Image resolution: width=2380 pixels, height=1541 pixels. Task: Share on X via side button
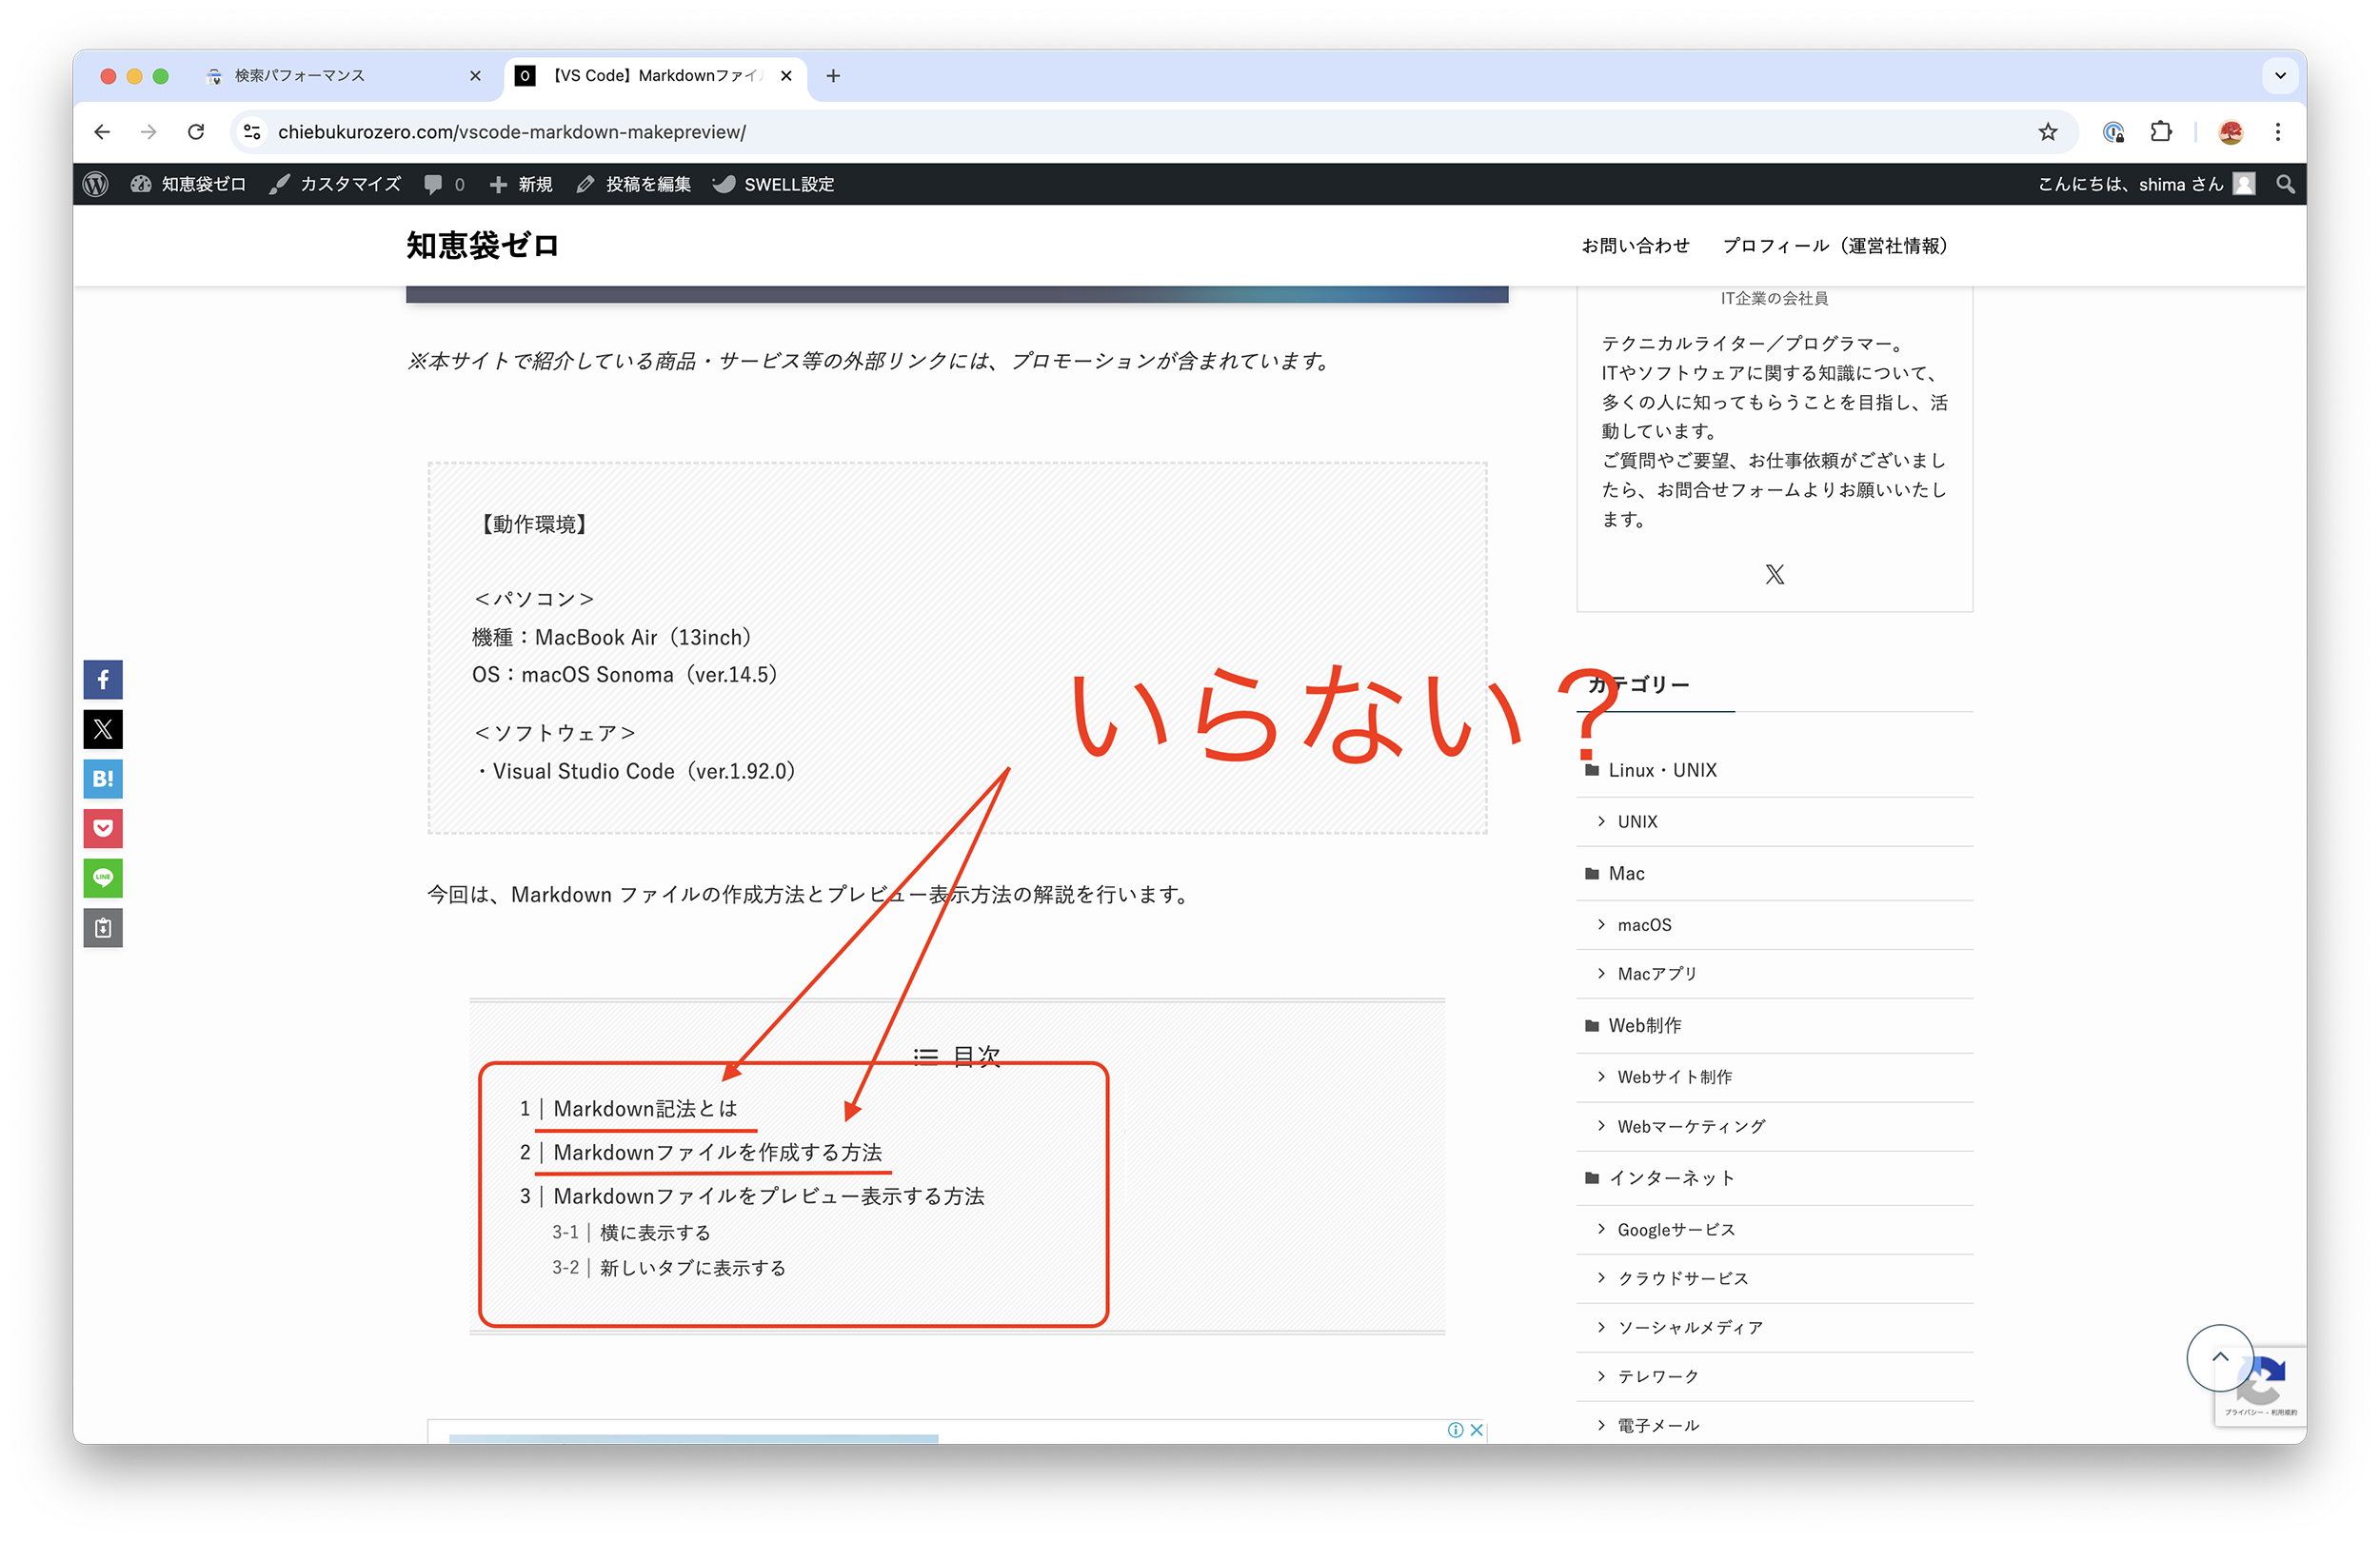pyautogui.click(x=103, y=730)
